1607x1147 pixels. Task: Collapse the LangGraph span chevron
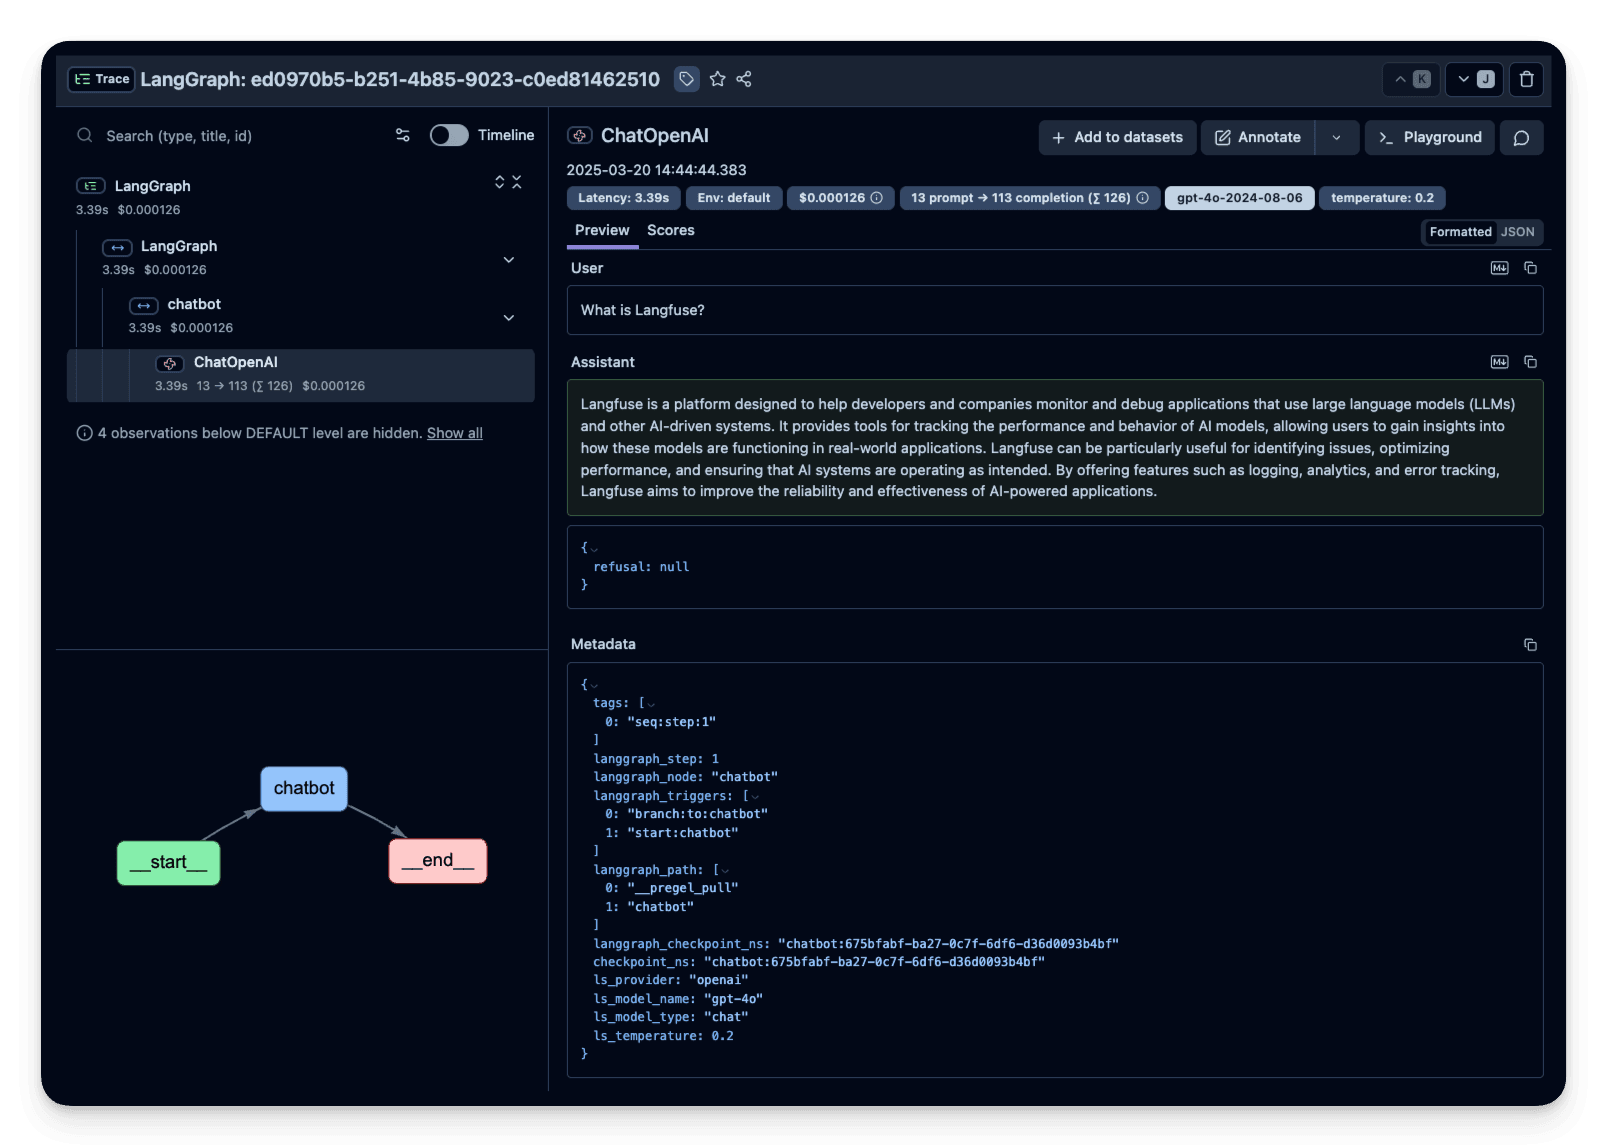tap(509, 259)
